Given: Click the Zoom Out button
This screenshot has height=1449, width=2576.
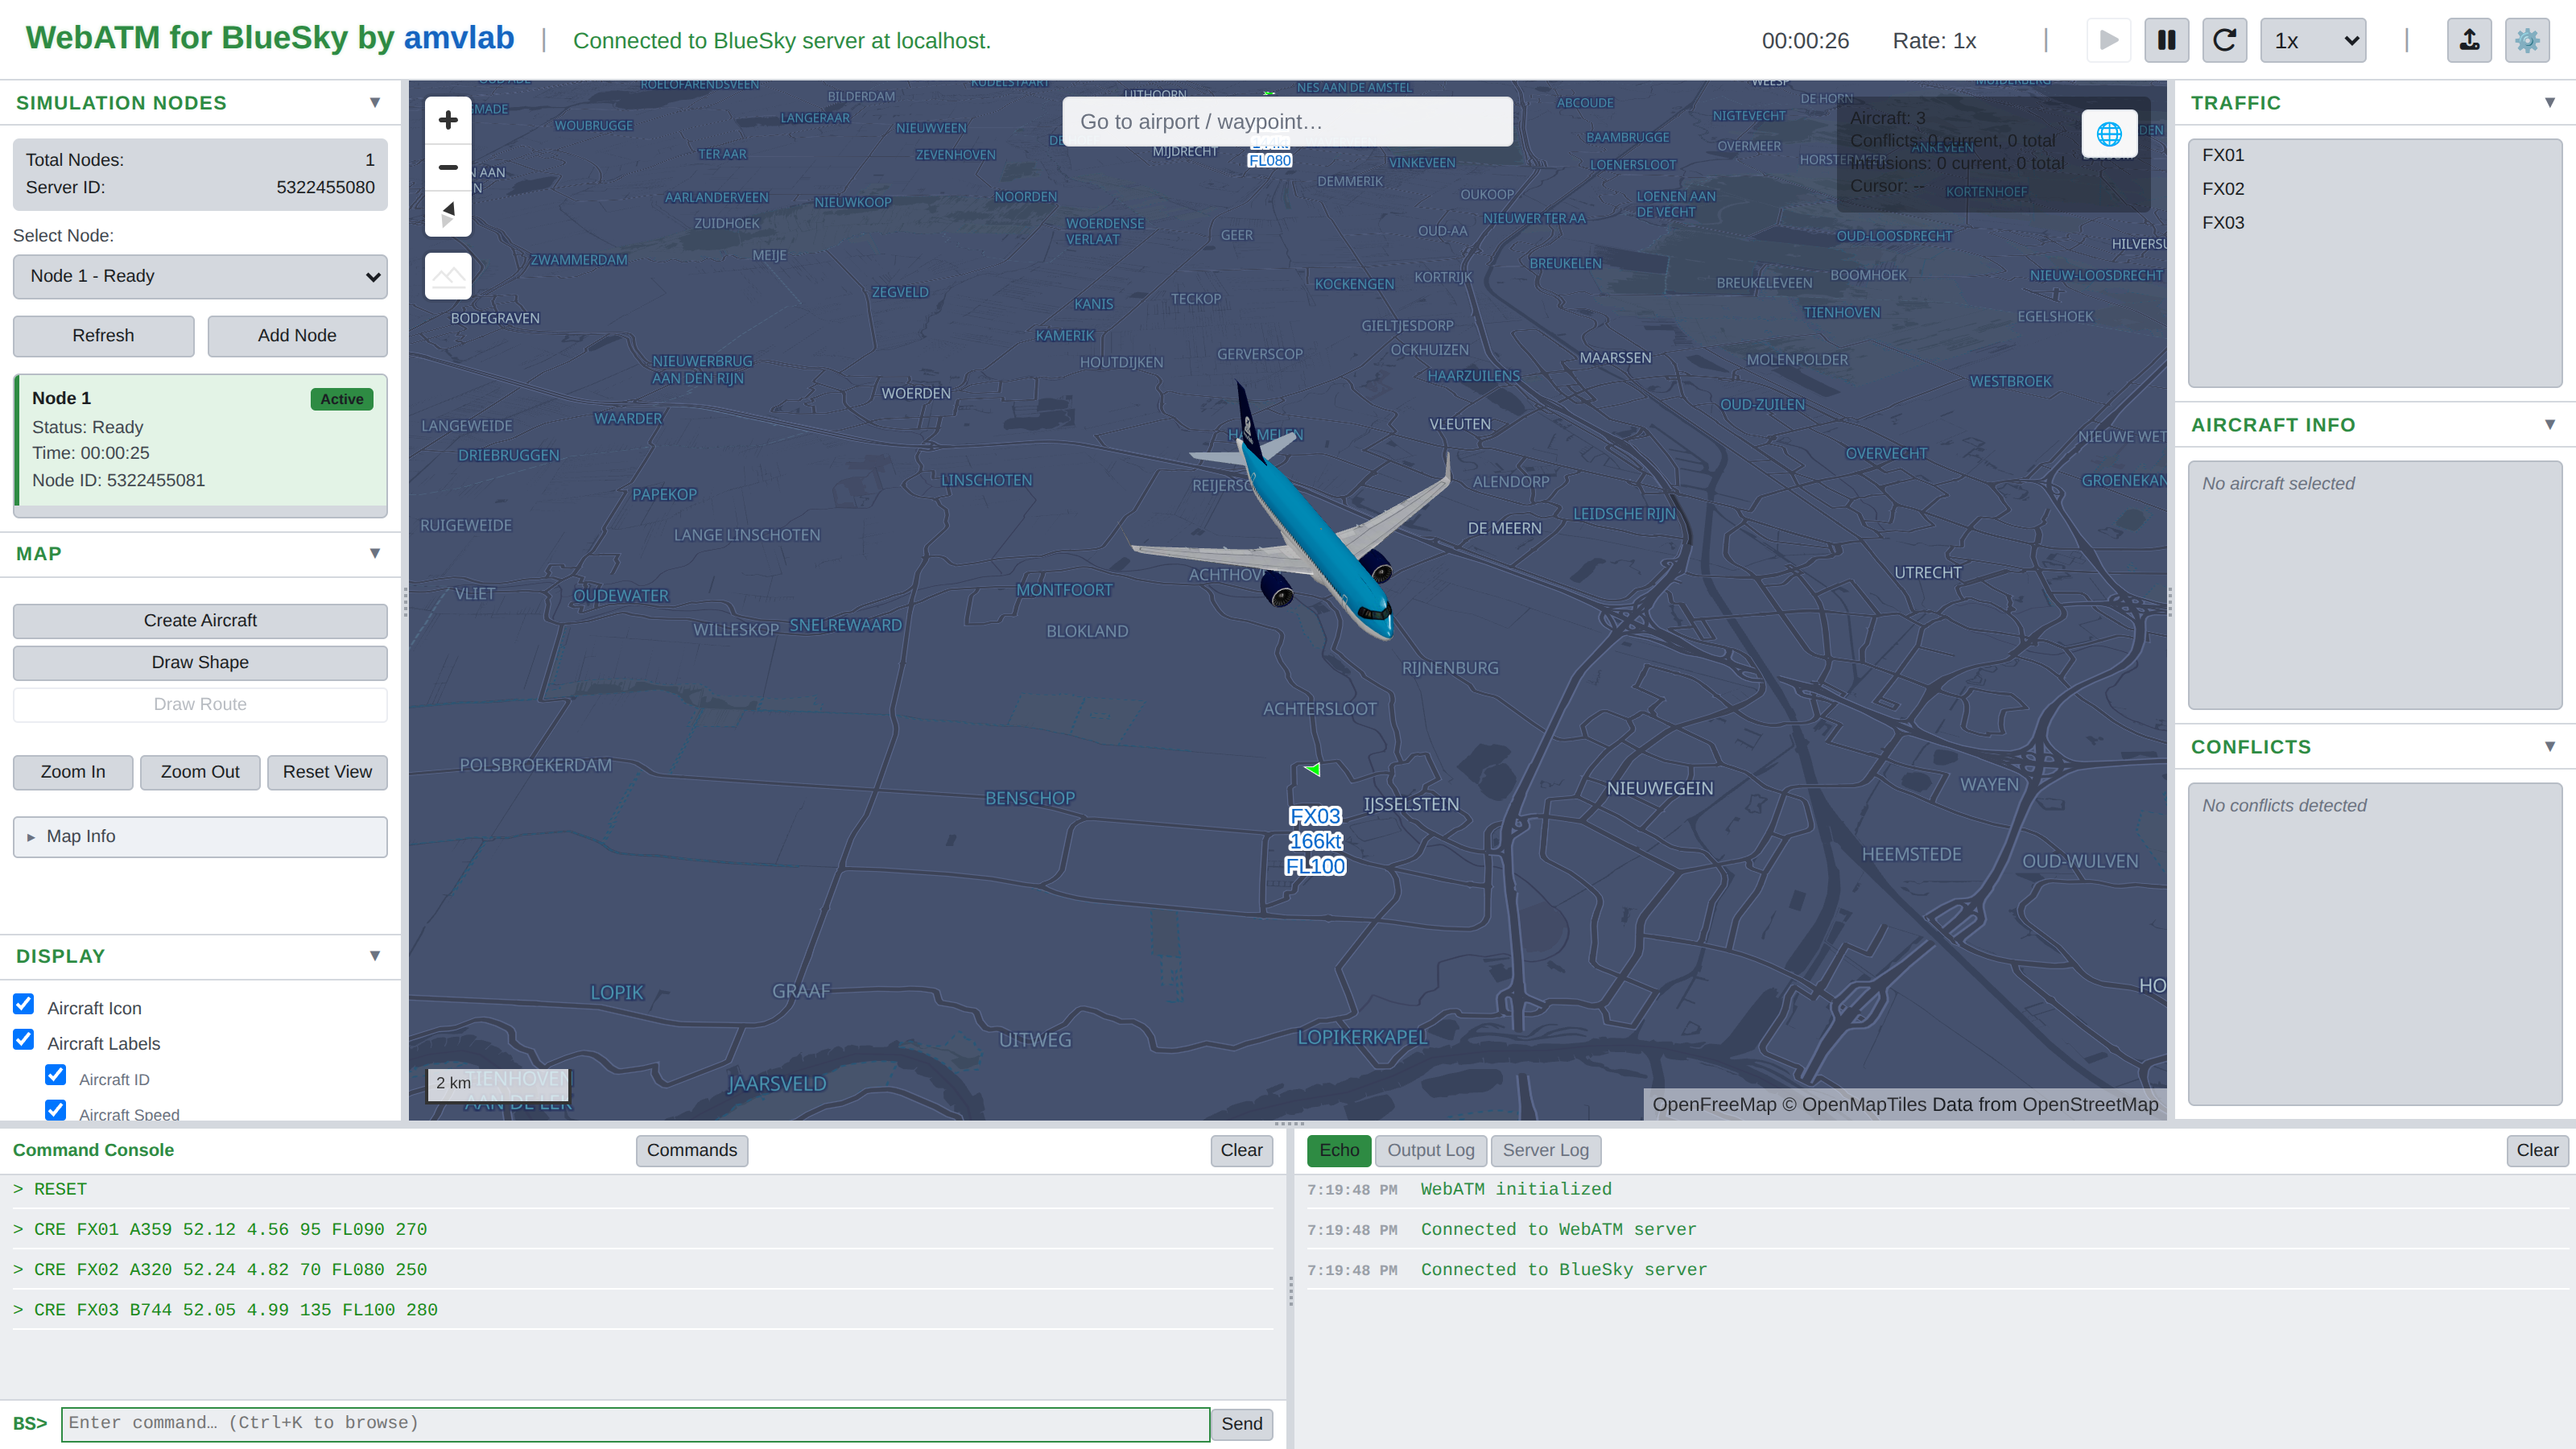Looking at the screenshot, I should pyautogui.click(x=200, y=772).
